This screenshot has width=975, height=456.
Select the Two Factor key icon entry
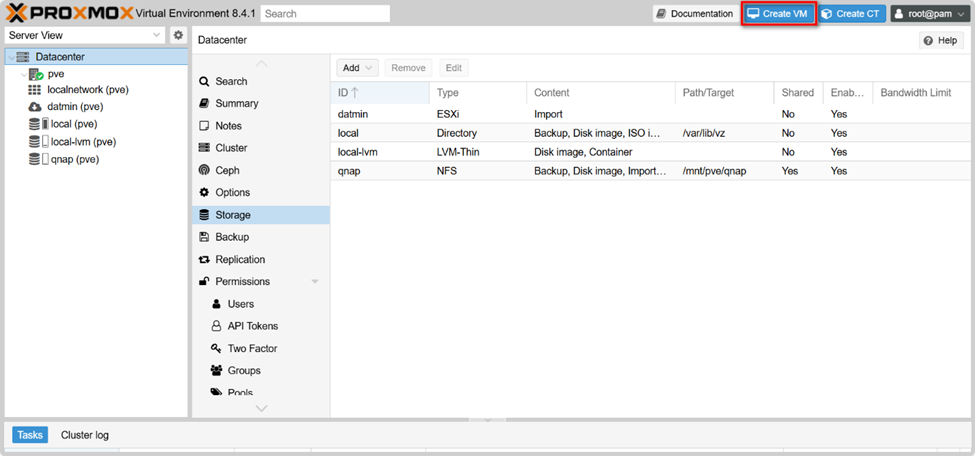click(x=251, y=348)
